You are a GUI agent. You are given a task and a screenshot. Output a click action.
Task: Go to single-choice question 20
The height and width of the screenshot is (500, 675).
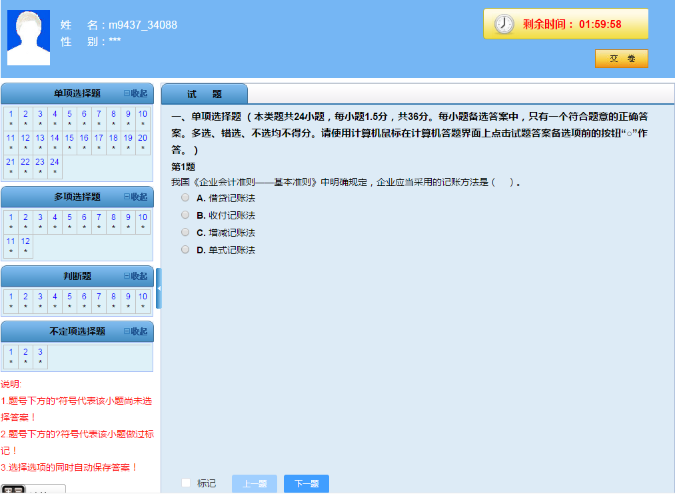pyautogui.click(x=142, y=142)
